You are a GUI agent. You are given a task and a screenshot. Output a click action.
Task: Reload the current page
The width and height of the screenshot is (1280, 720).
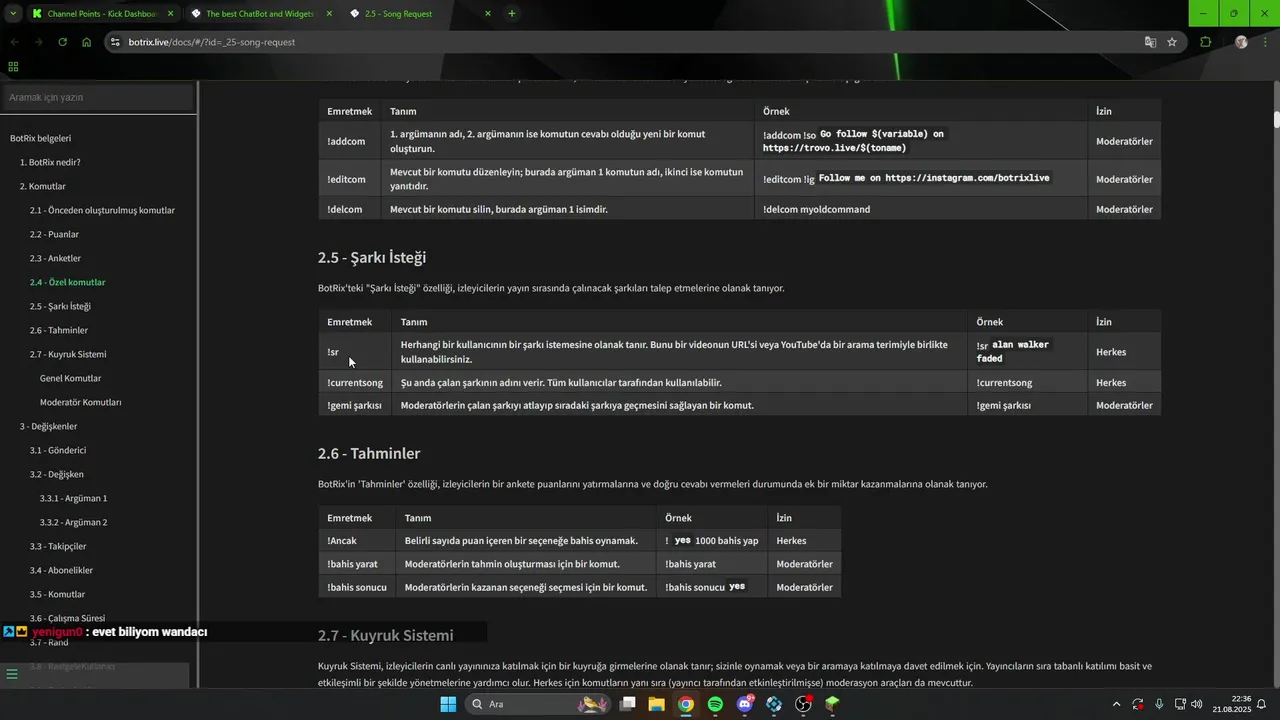62,42
